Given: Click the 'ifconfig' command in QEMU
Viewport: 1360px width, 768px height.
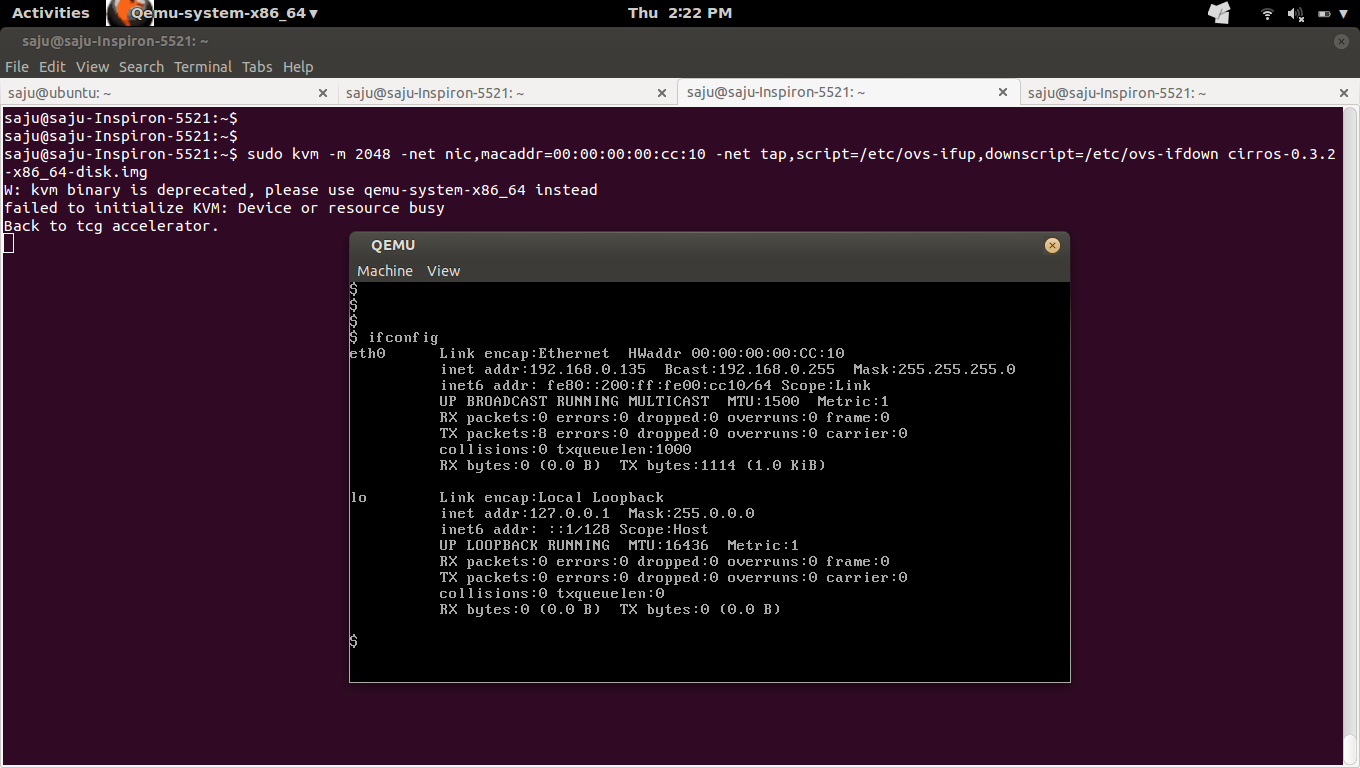Looking at the screenshot, I should [403, 338].
